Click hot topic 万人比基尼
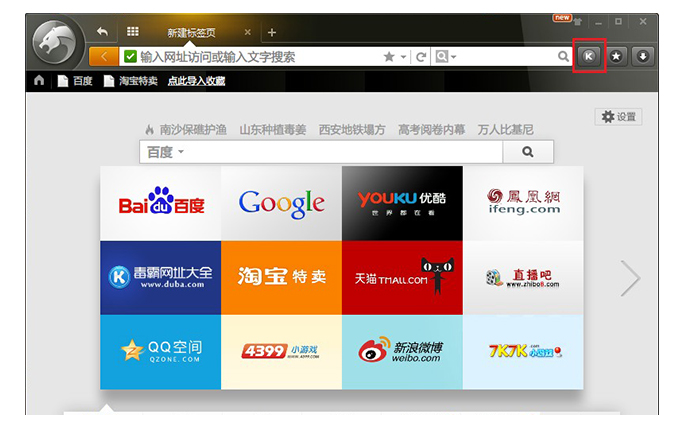Image resolution: width=680 pixels, height=431 pixels. (505, 129)
